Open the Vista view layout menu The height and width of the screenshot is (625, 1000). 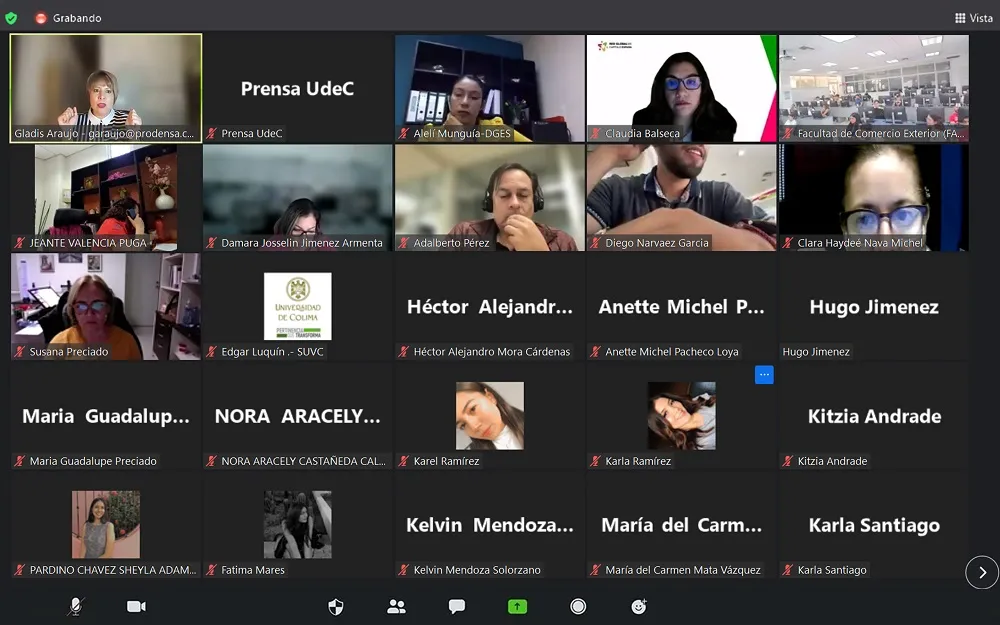pos(973,18)
